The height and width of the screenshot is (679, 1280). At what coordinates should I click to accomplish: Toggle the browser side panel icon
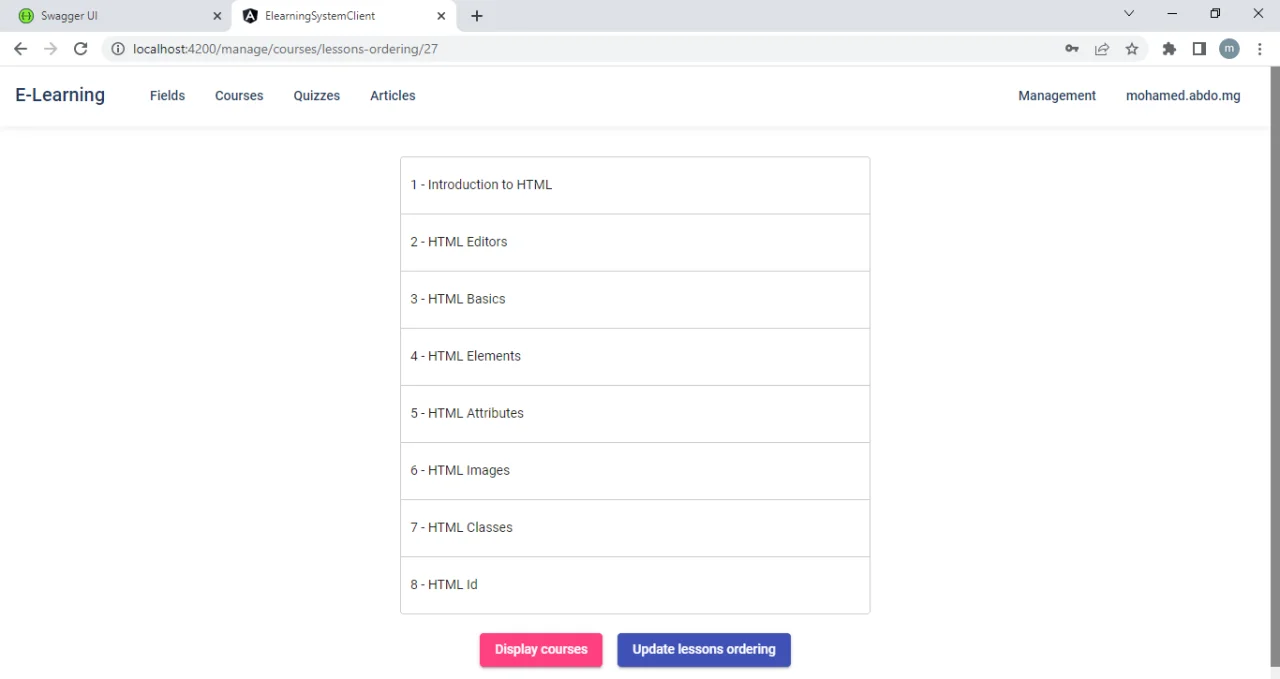click(x=1199, y=49)
